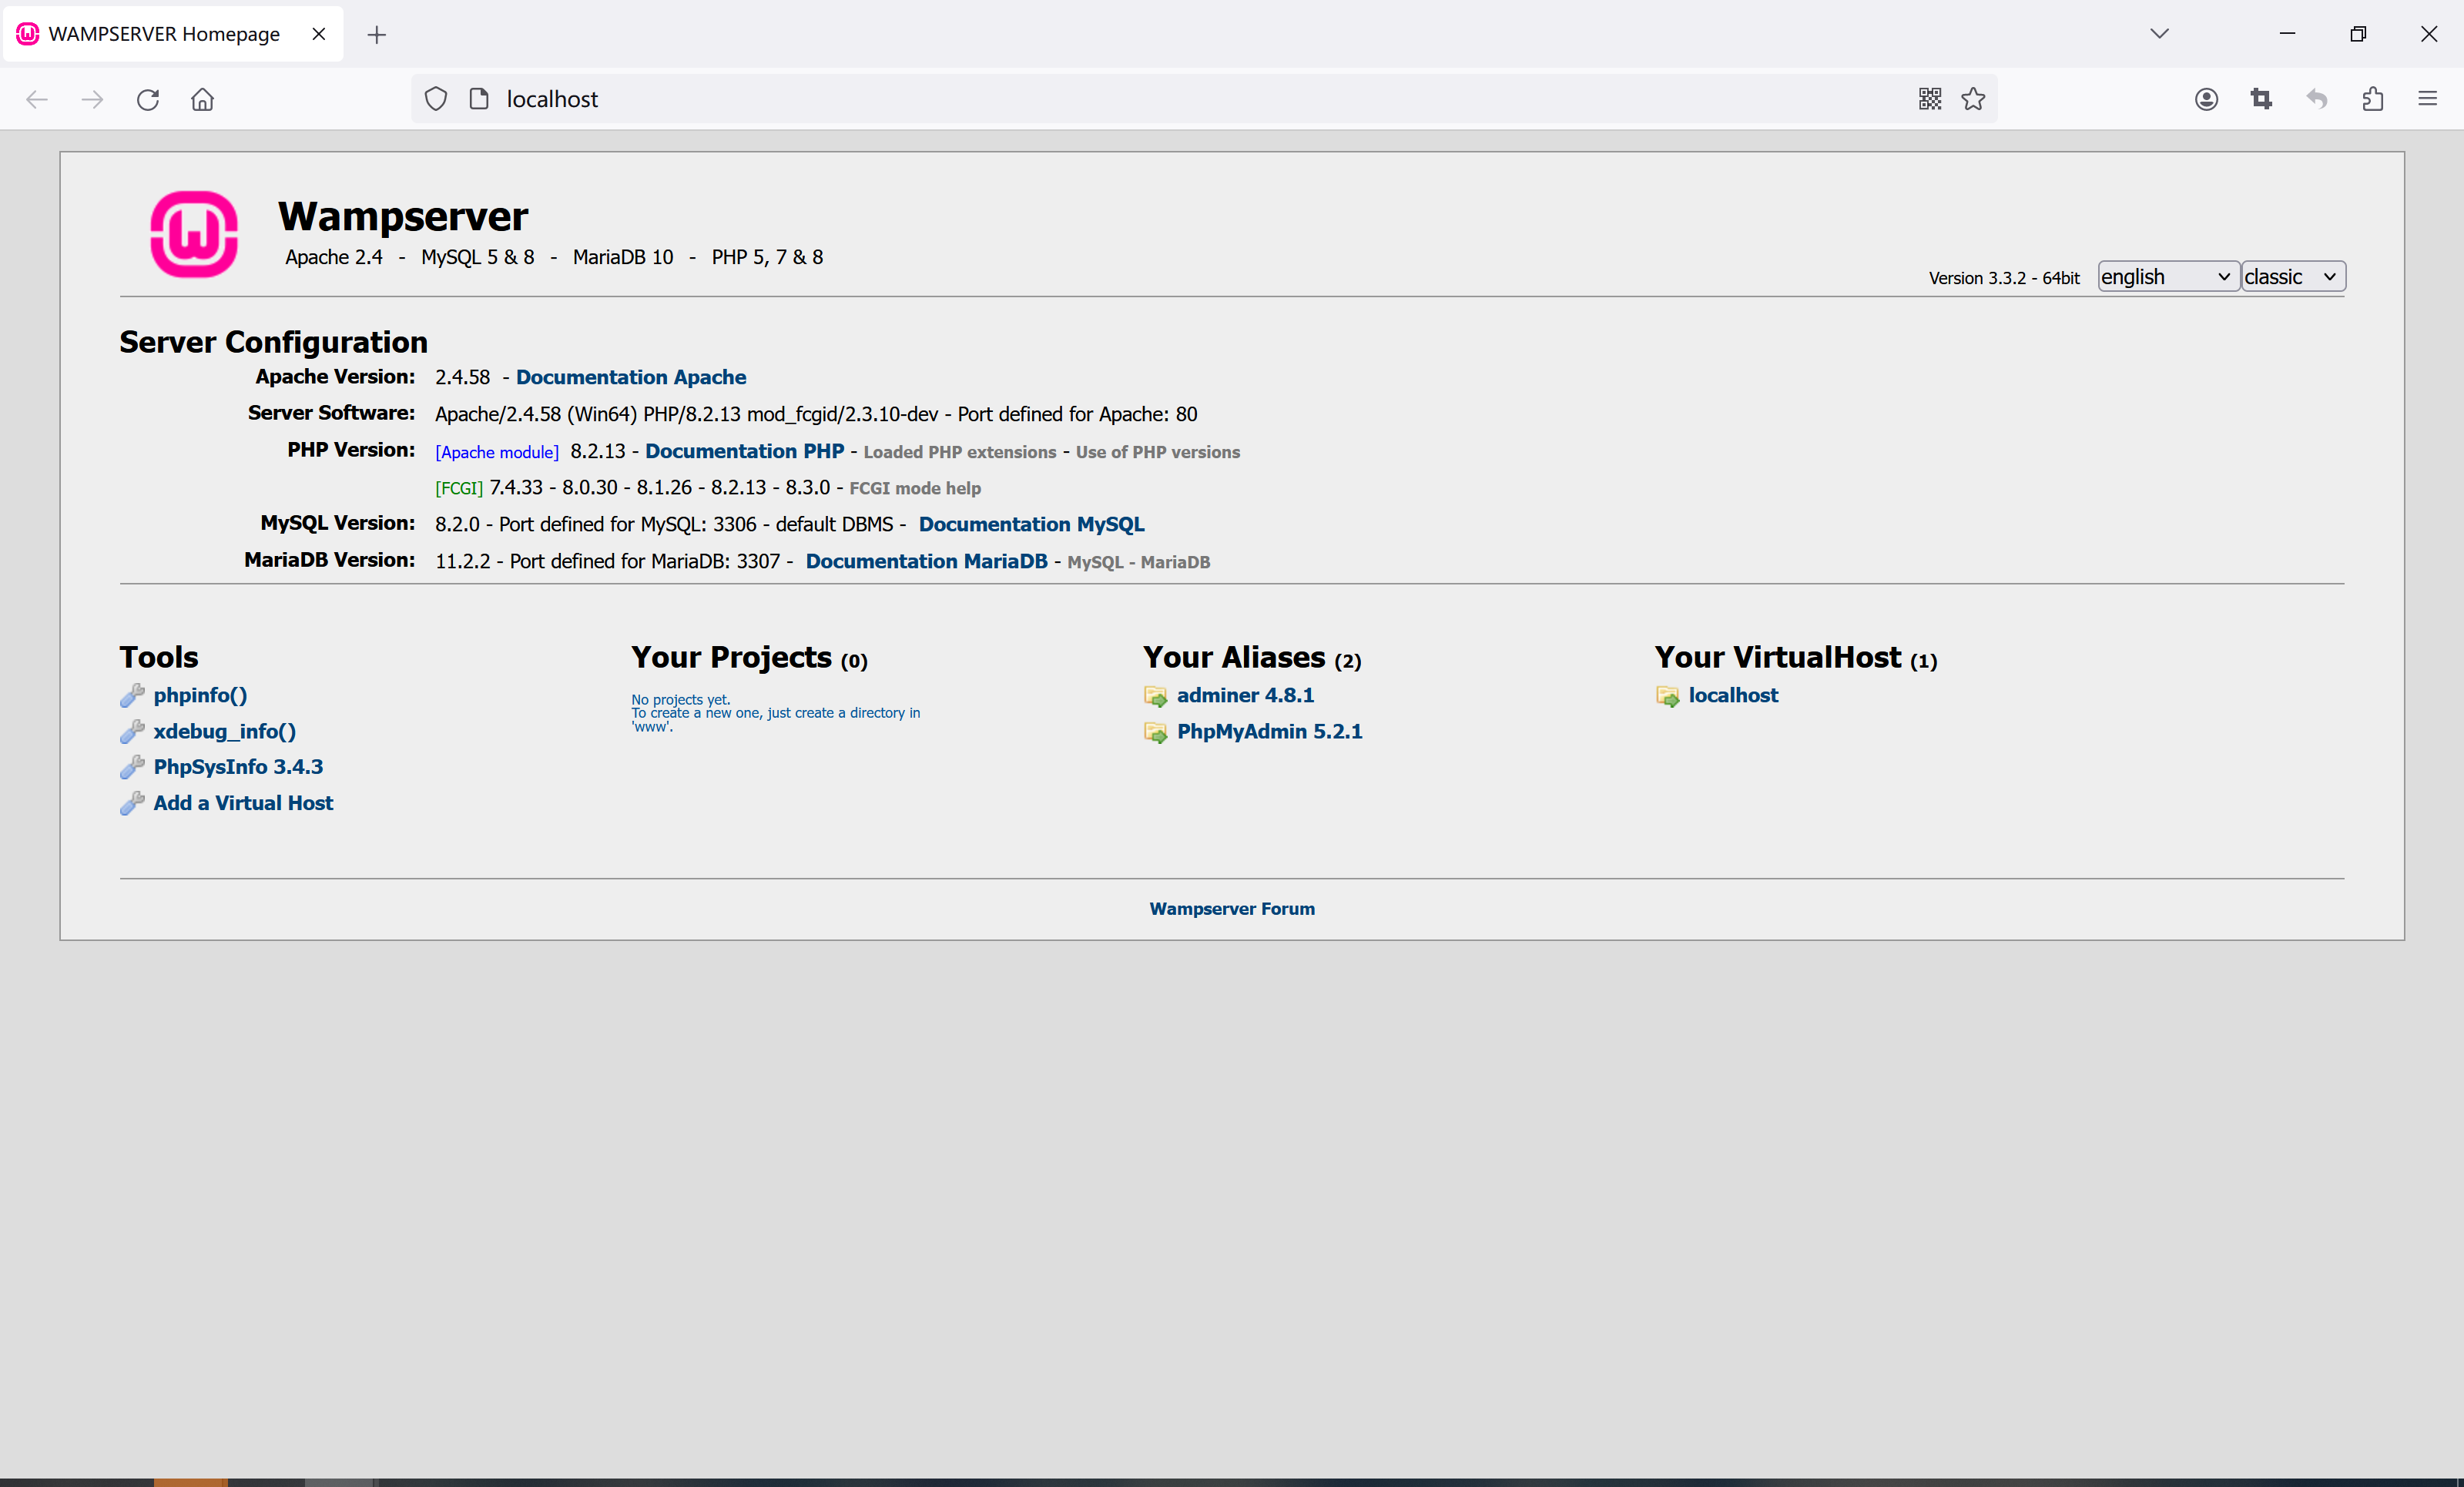Open the MySQL - MariaDB link

tap(1139, 562)
